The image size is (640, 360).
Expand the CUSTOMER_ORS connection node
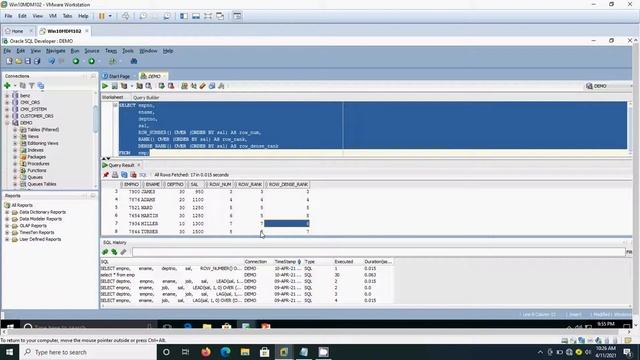(7, 116)
